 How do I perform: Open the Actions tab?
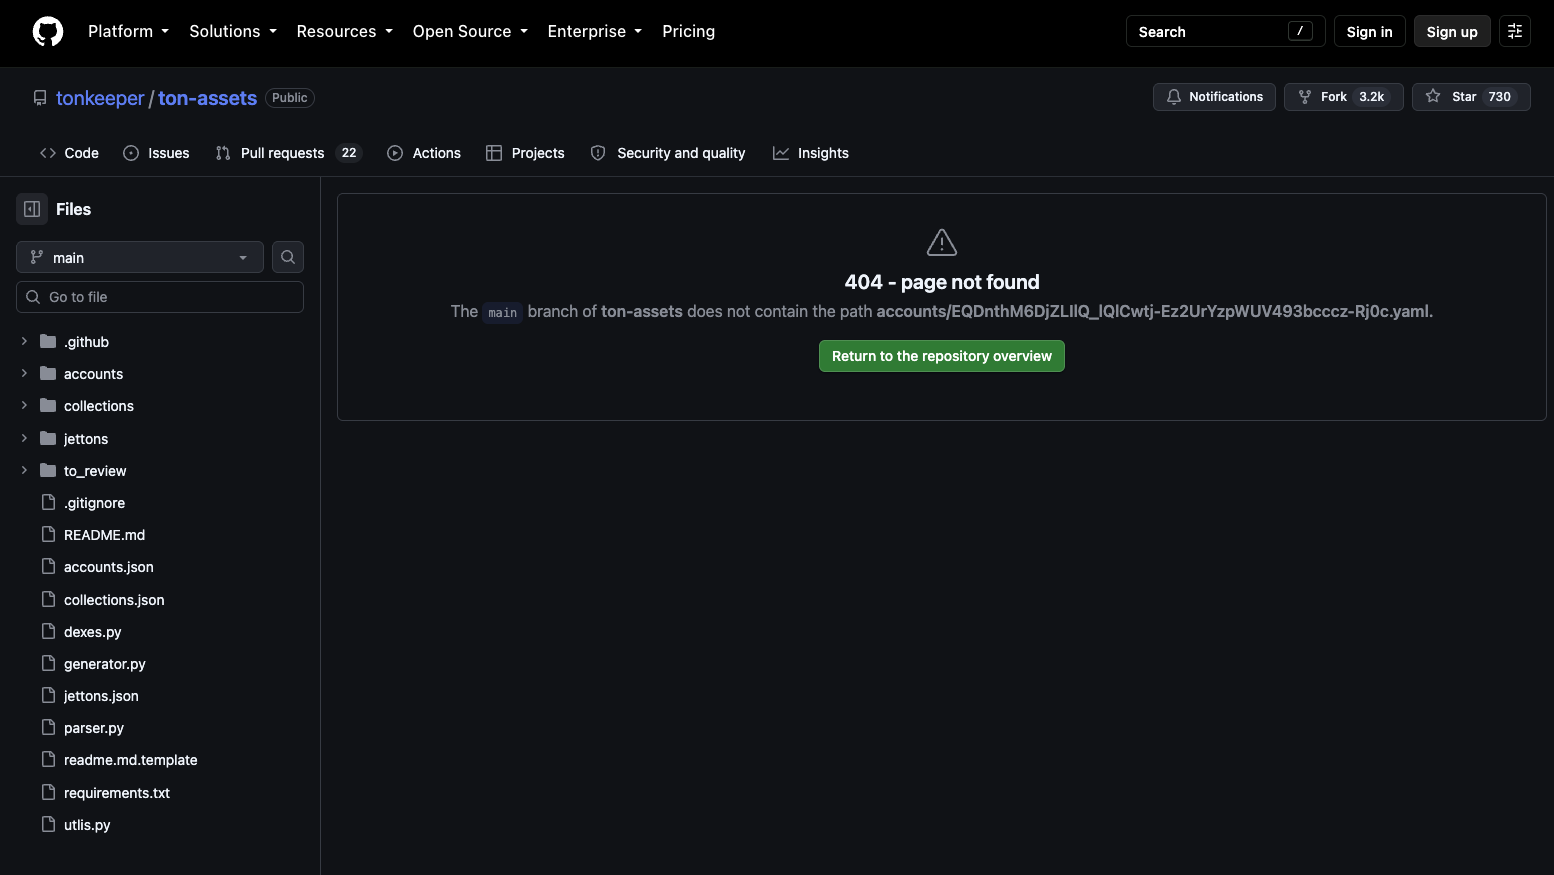[x=424, y=153]
